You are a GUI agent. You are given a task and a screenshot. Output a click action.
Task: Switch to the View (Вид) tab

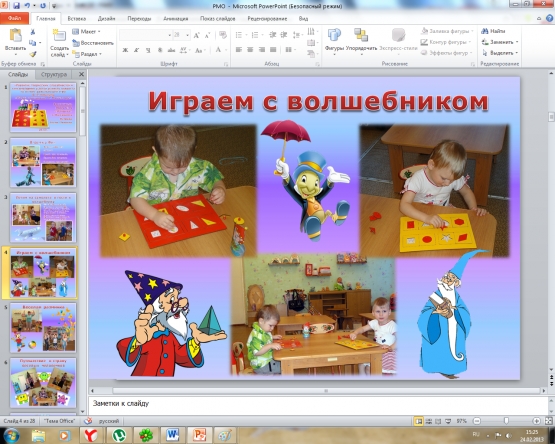click(x=303, y=19)
